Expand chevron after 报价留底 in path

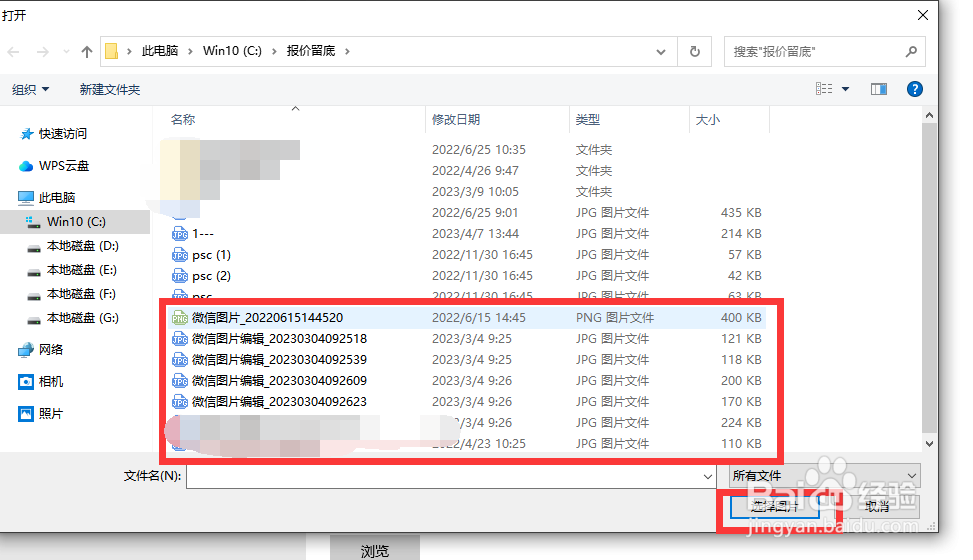point(348,52)
